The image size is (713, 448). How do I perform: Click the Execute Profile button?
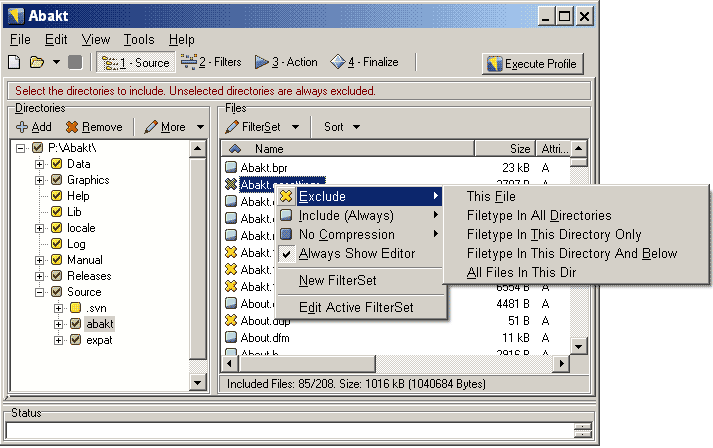(532, 64)
